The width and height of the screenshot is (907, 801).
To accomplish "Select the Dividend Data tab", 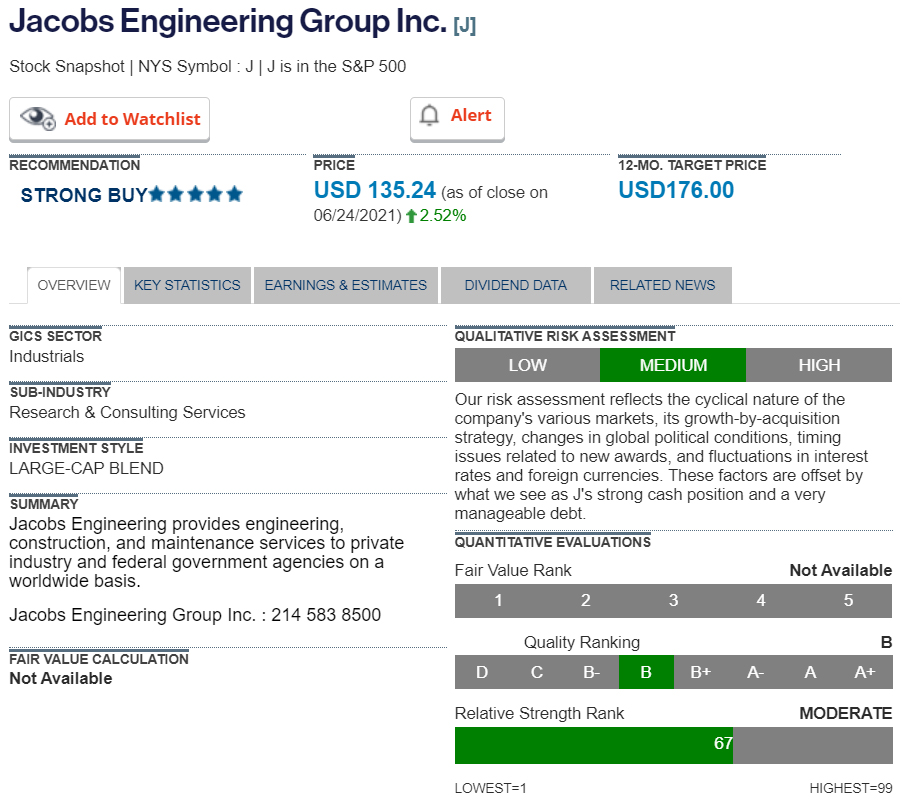I will coord(515,285).
